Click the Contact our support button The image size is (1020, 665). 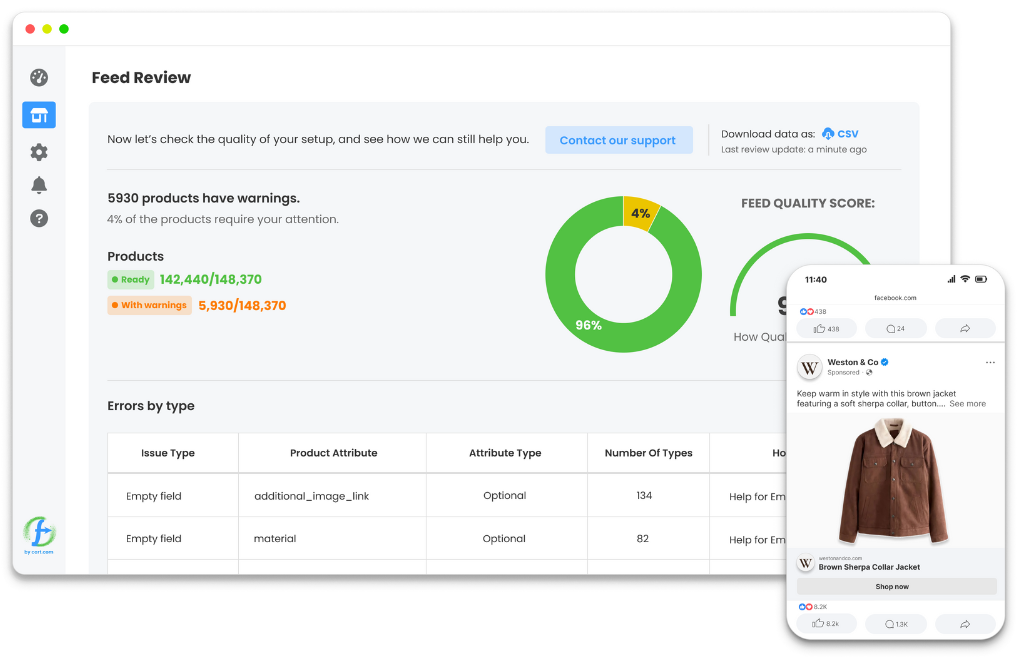click(618, 140)
